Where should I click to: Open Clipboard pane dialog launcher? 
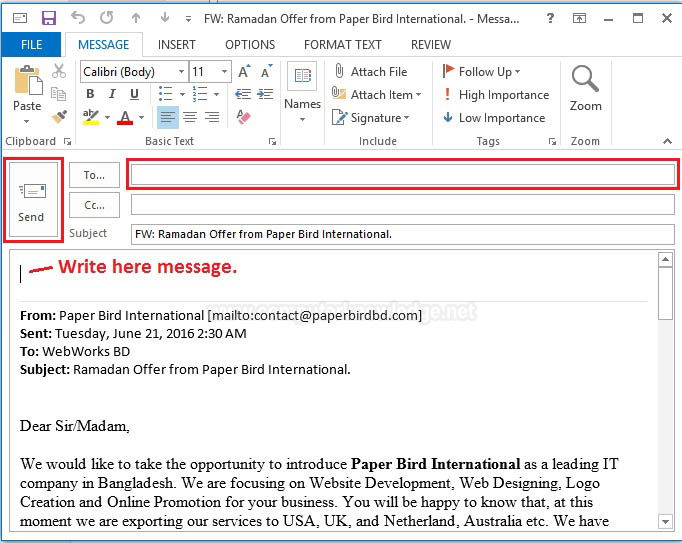[67, 141]
